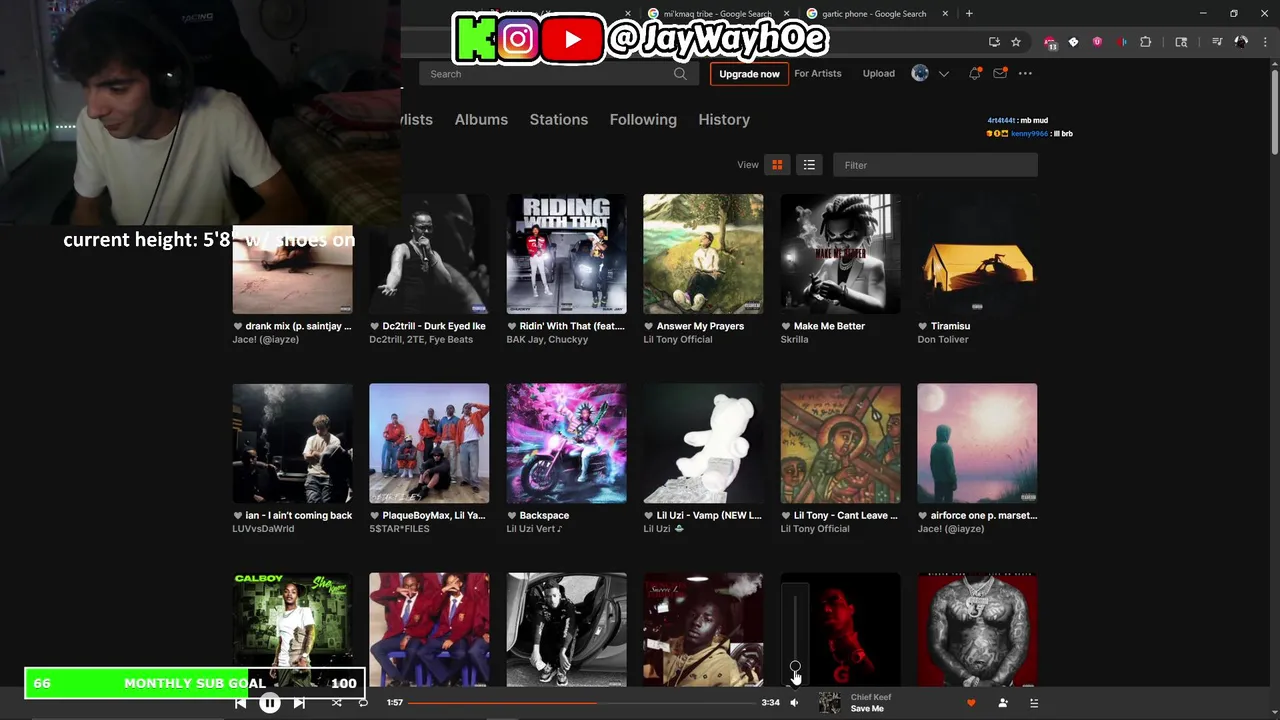Switch to gartic phone Google Search tab

[x=874, y=14]
